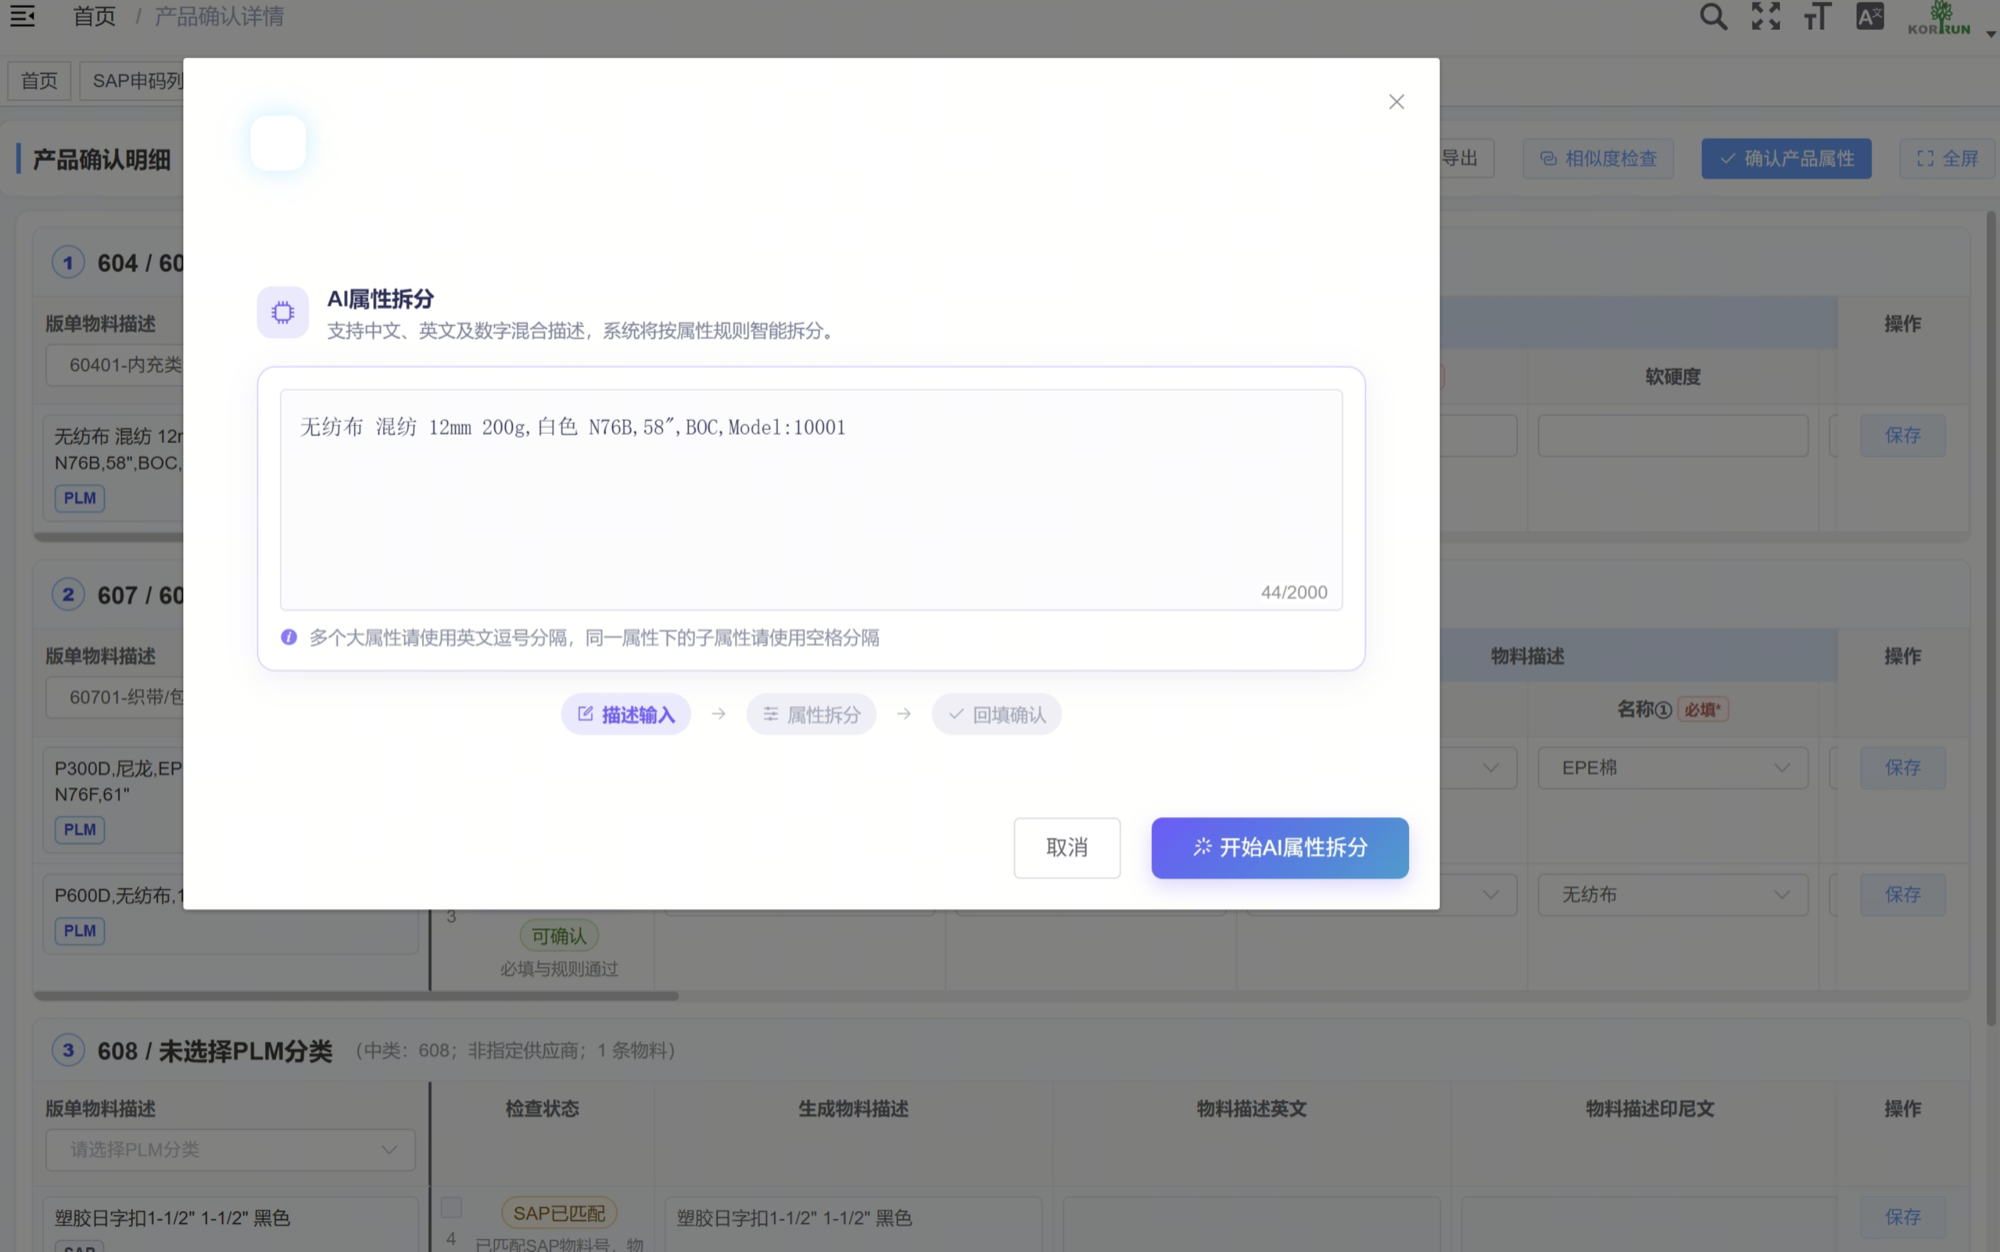The width and height of the screenshot is (2000, 1252).
Task: Click the 回填确认 step pill
Action: coord(996,714)
